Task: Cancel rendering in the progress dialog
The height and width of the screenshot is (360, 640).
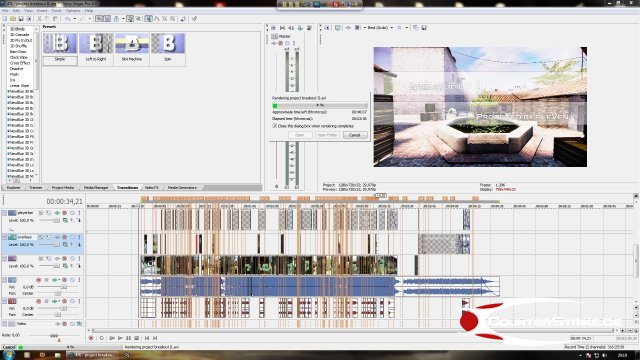Action: click(x=355, y=135)
